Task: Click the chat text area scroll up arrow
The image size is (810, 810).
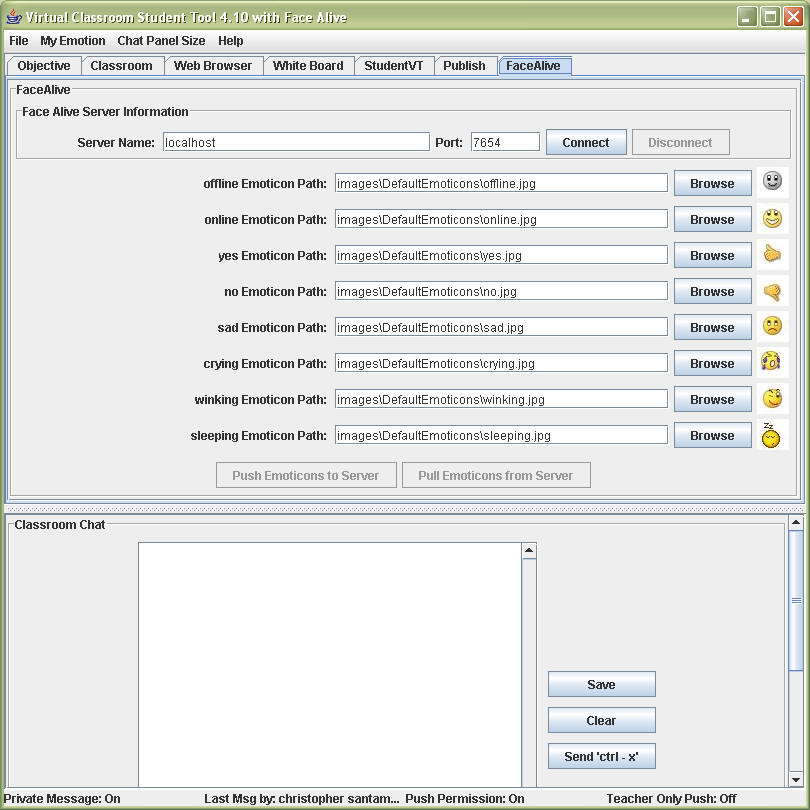Action: pos(529,551)
